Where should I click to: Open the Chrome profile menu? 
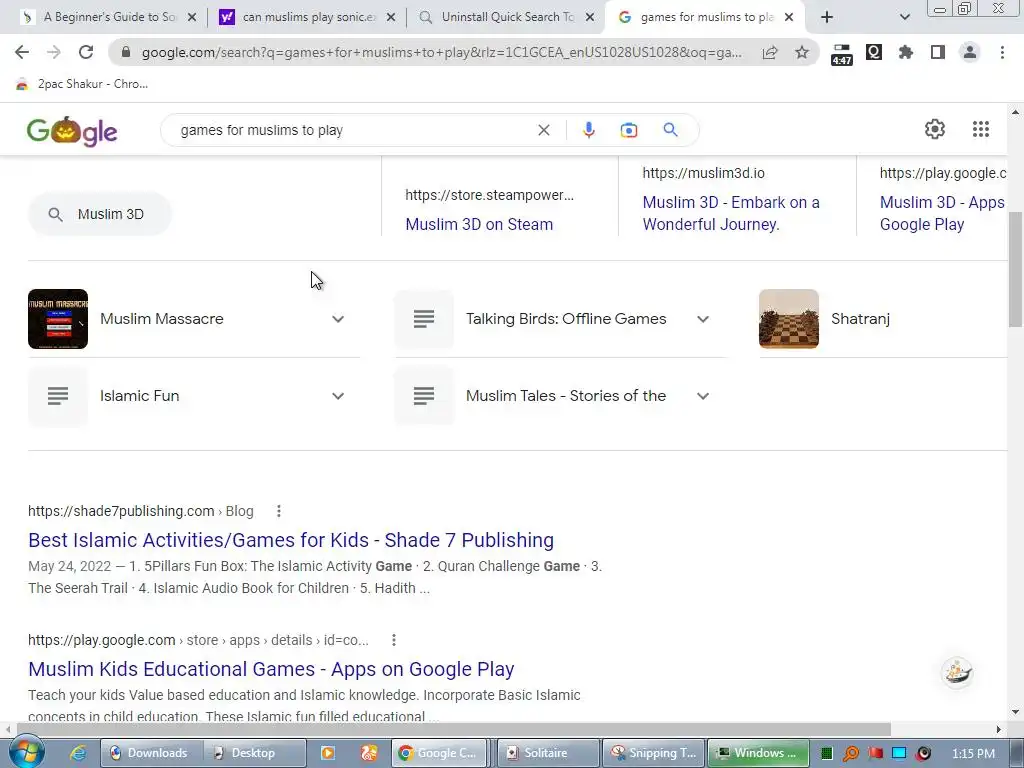point(970,52)
